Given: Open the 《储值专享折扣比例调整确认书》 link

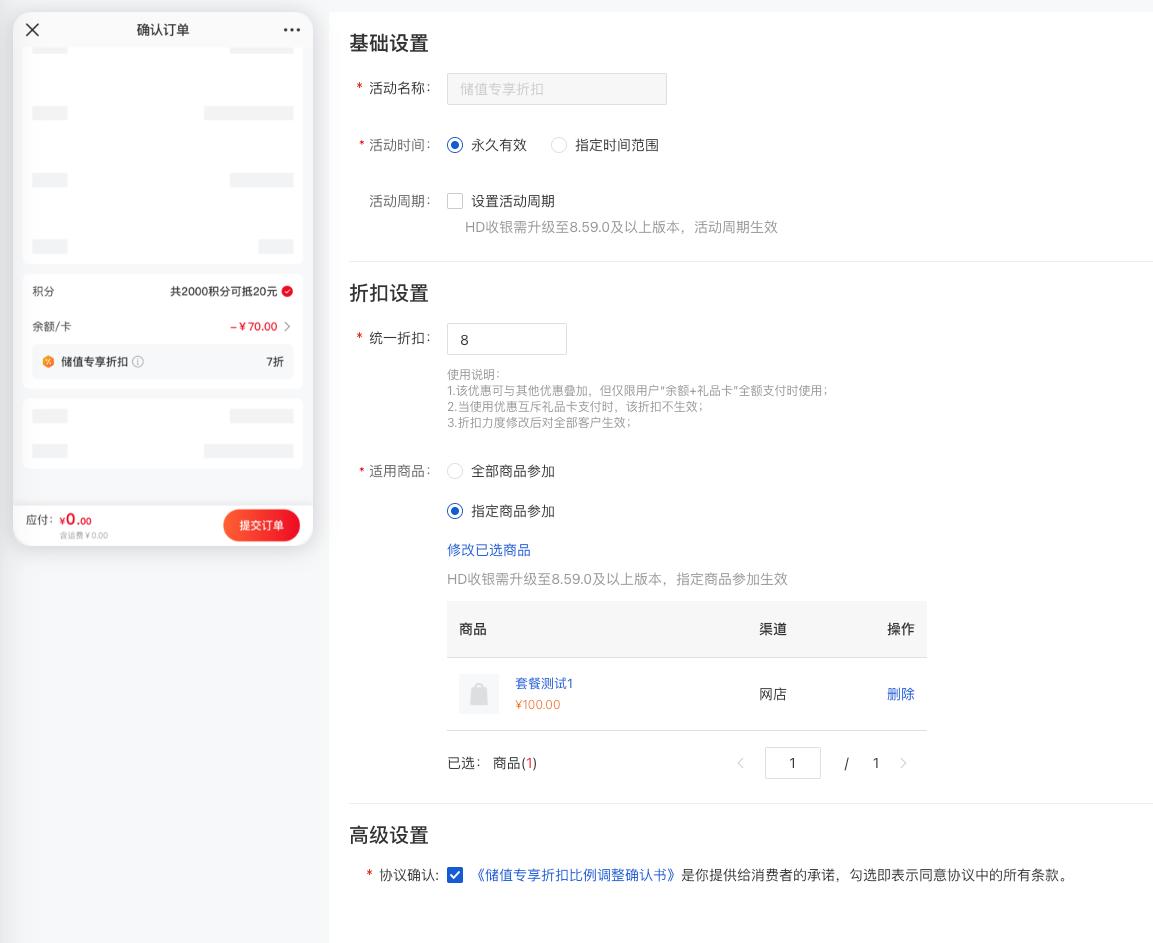Looking at the screenshot, I should coord(574,875).
